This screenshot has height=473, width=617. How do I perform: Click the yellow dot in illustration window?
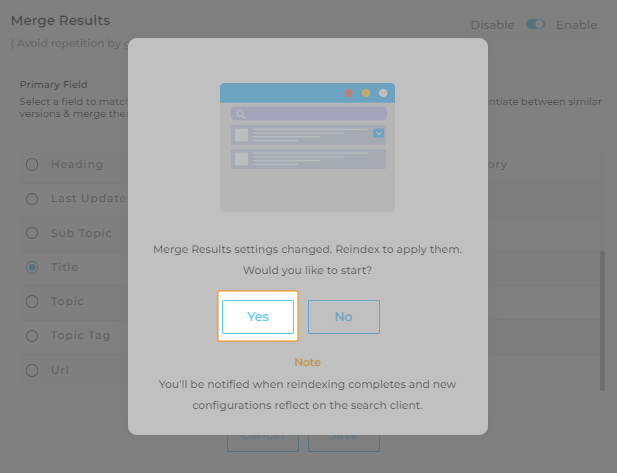click(365, 93)
